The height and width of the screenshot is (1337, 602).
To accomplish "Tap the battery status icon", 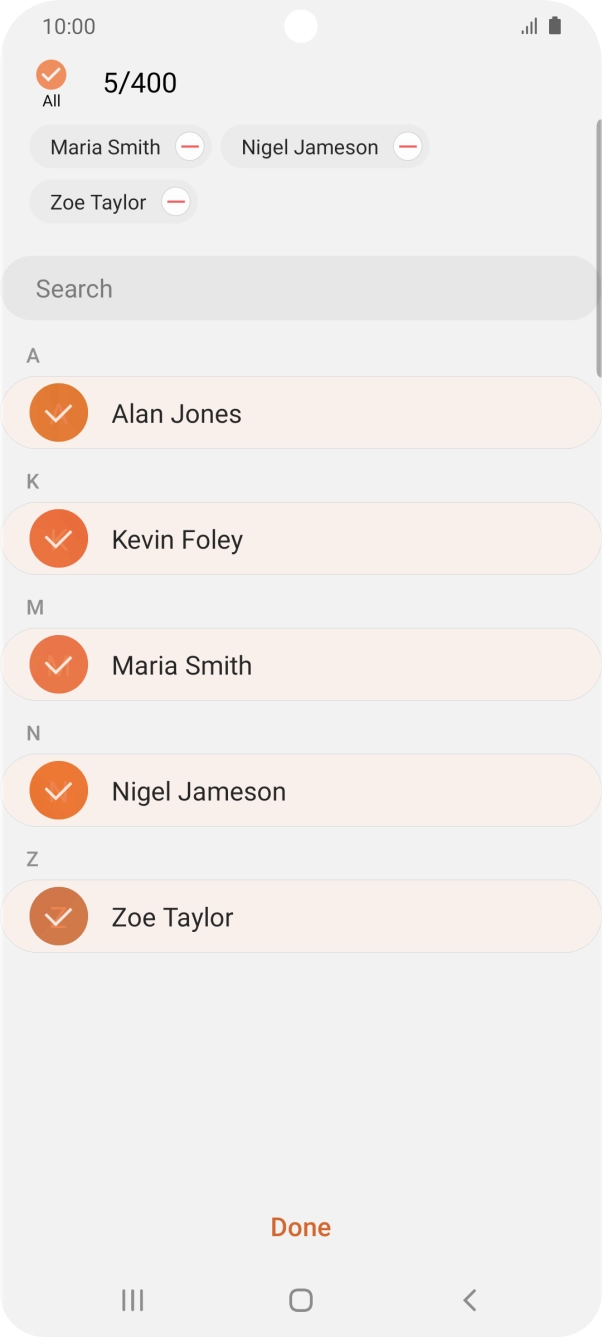I will pyautogui.click(x=555, y=27).
